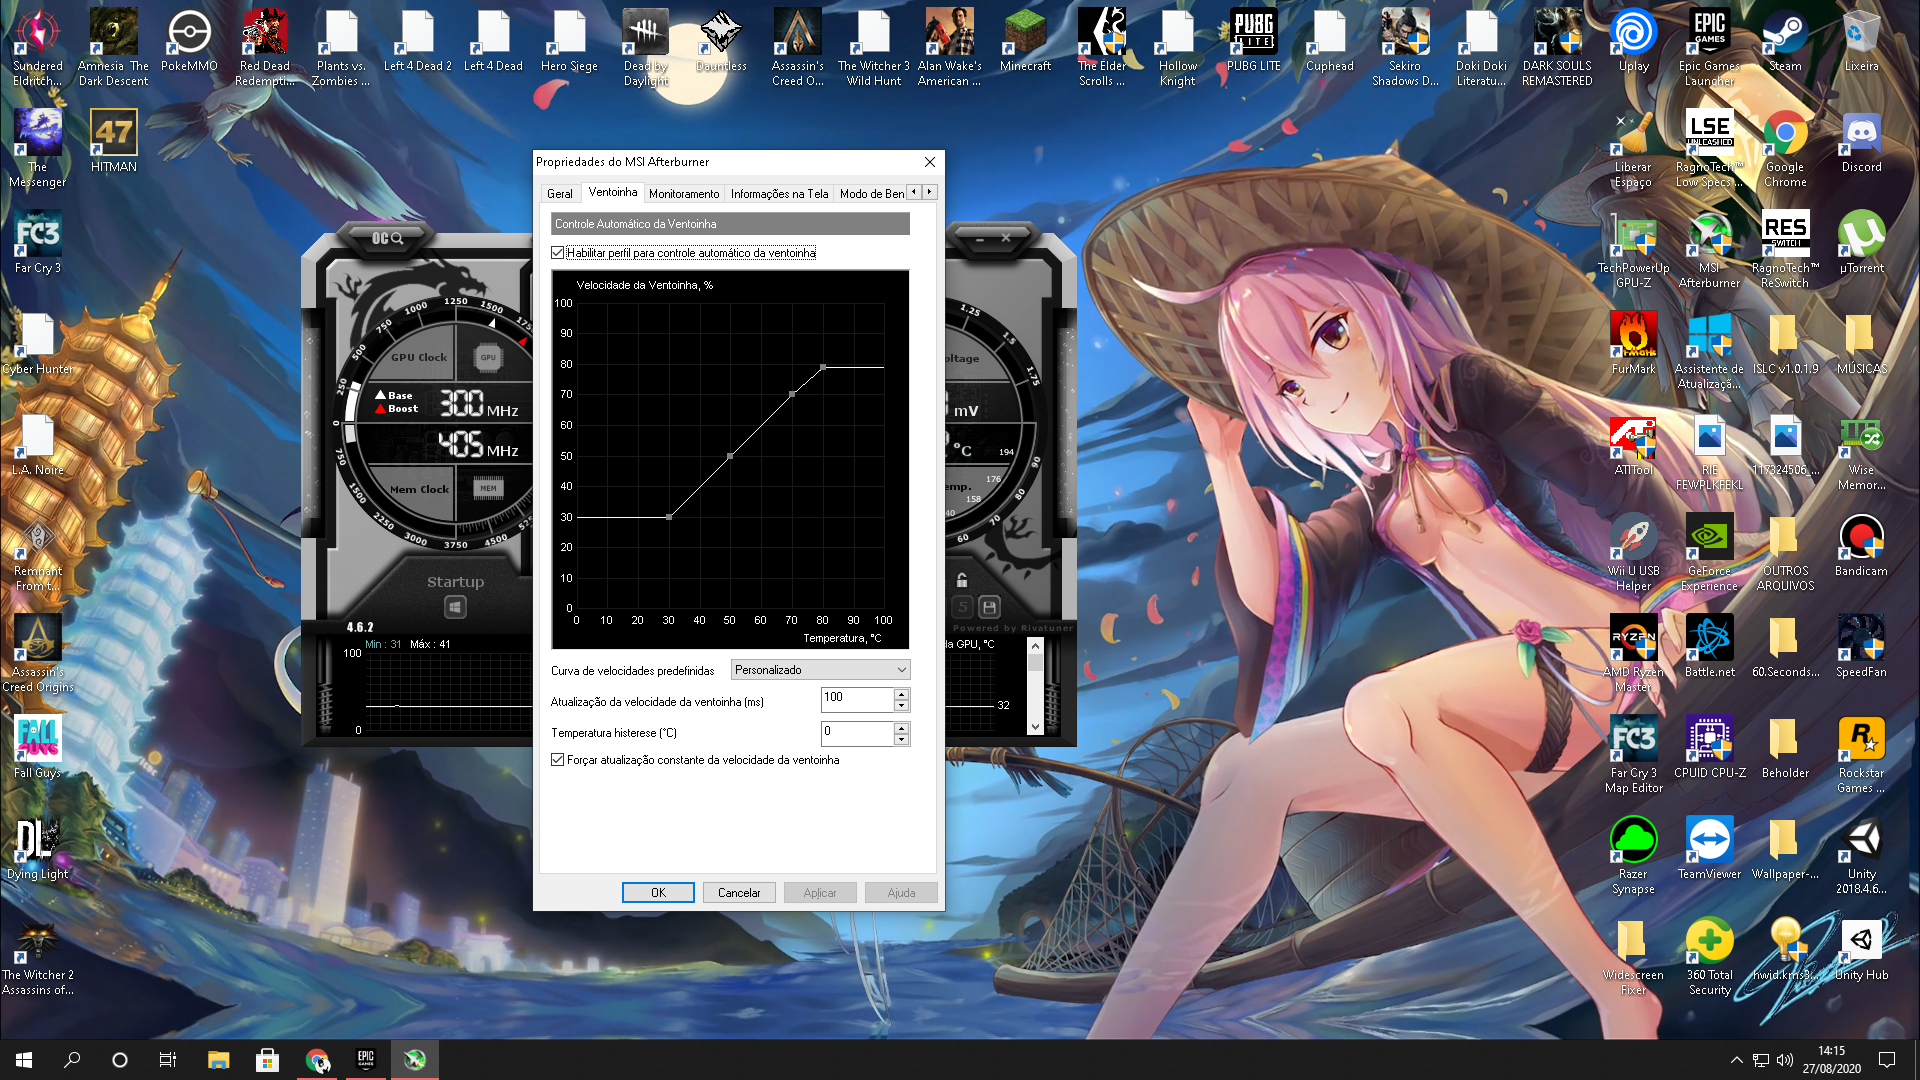Decrease temperature hysteresis value

click(x=901, y=739)
